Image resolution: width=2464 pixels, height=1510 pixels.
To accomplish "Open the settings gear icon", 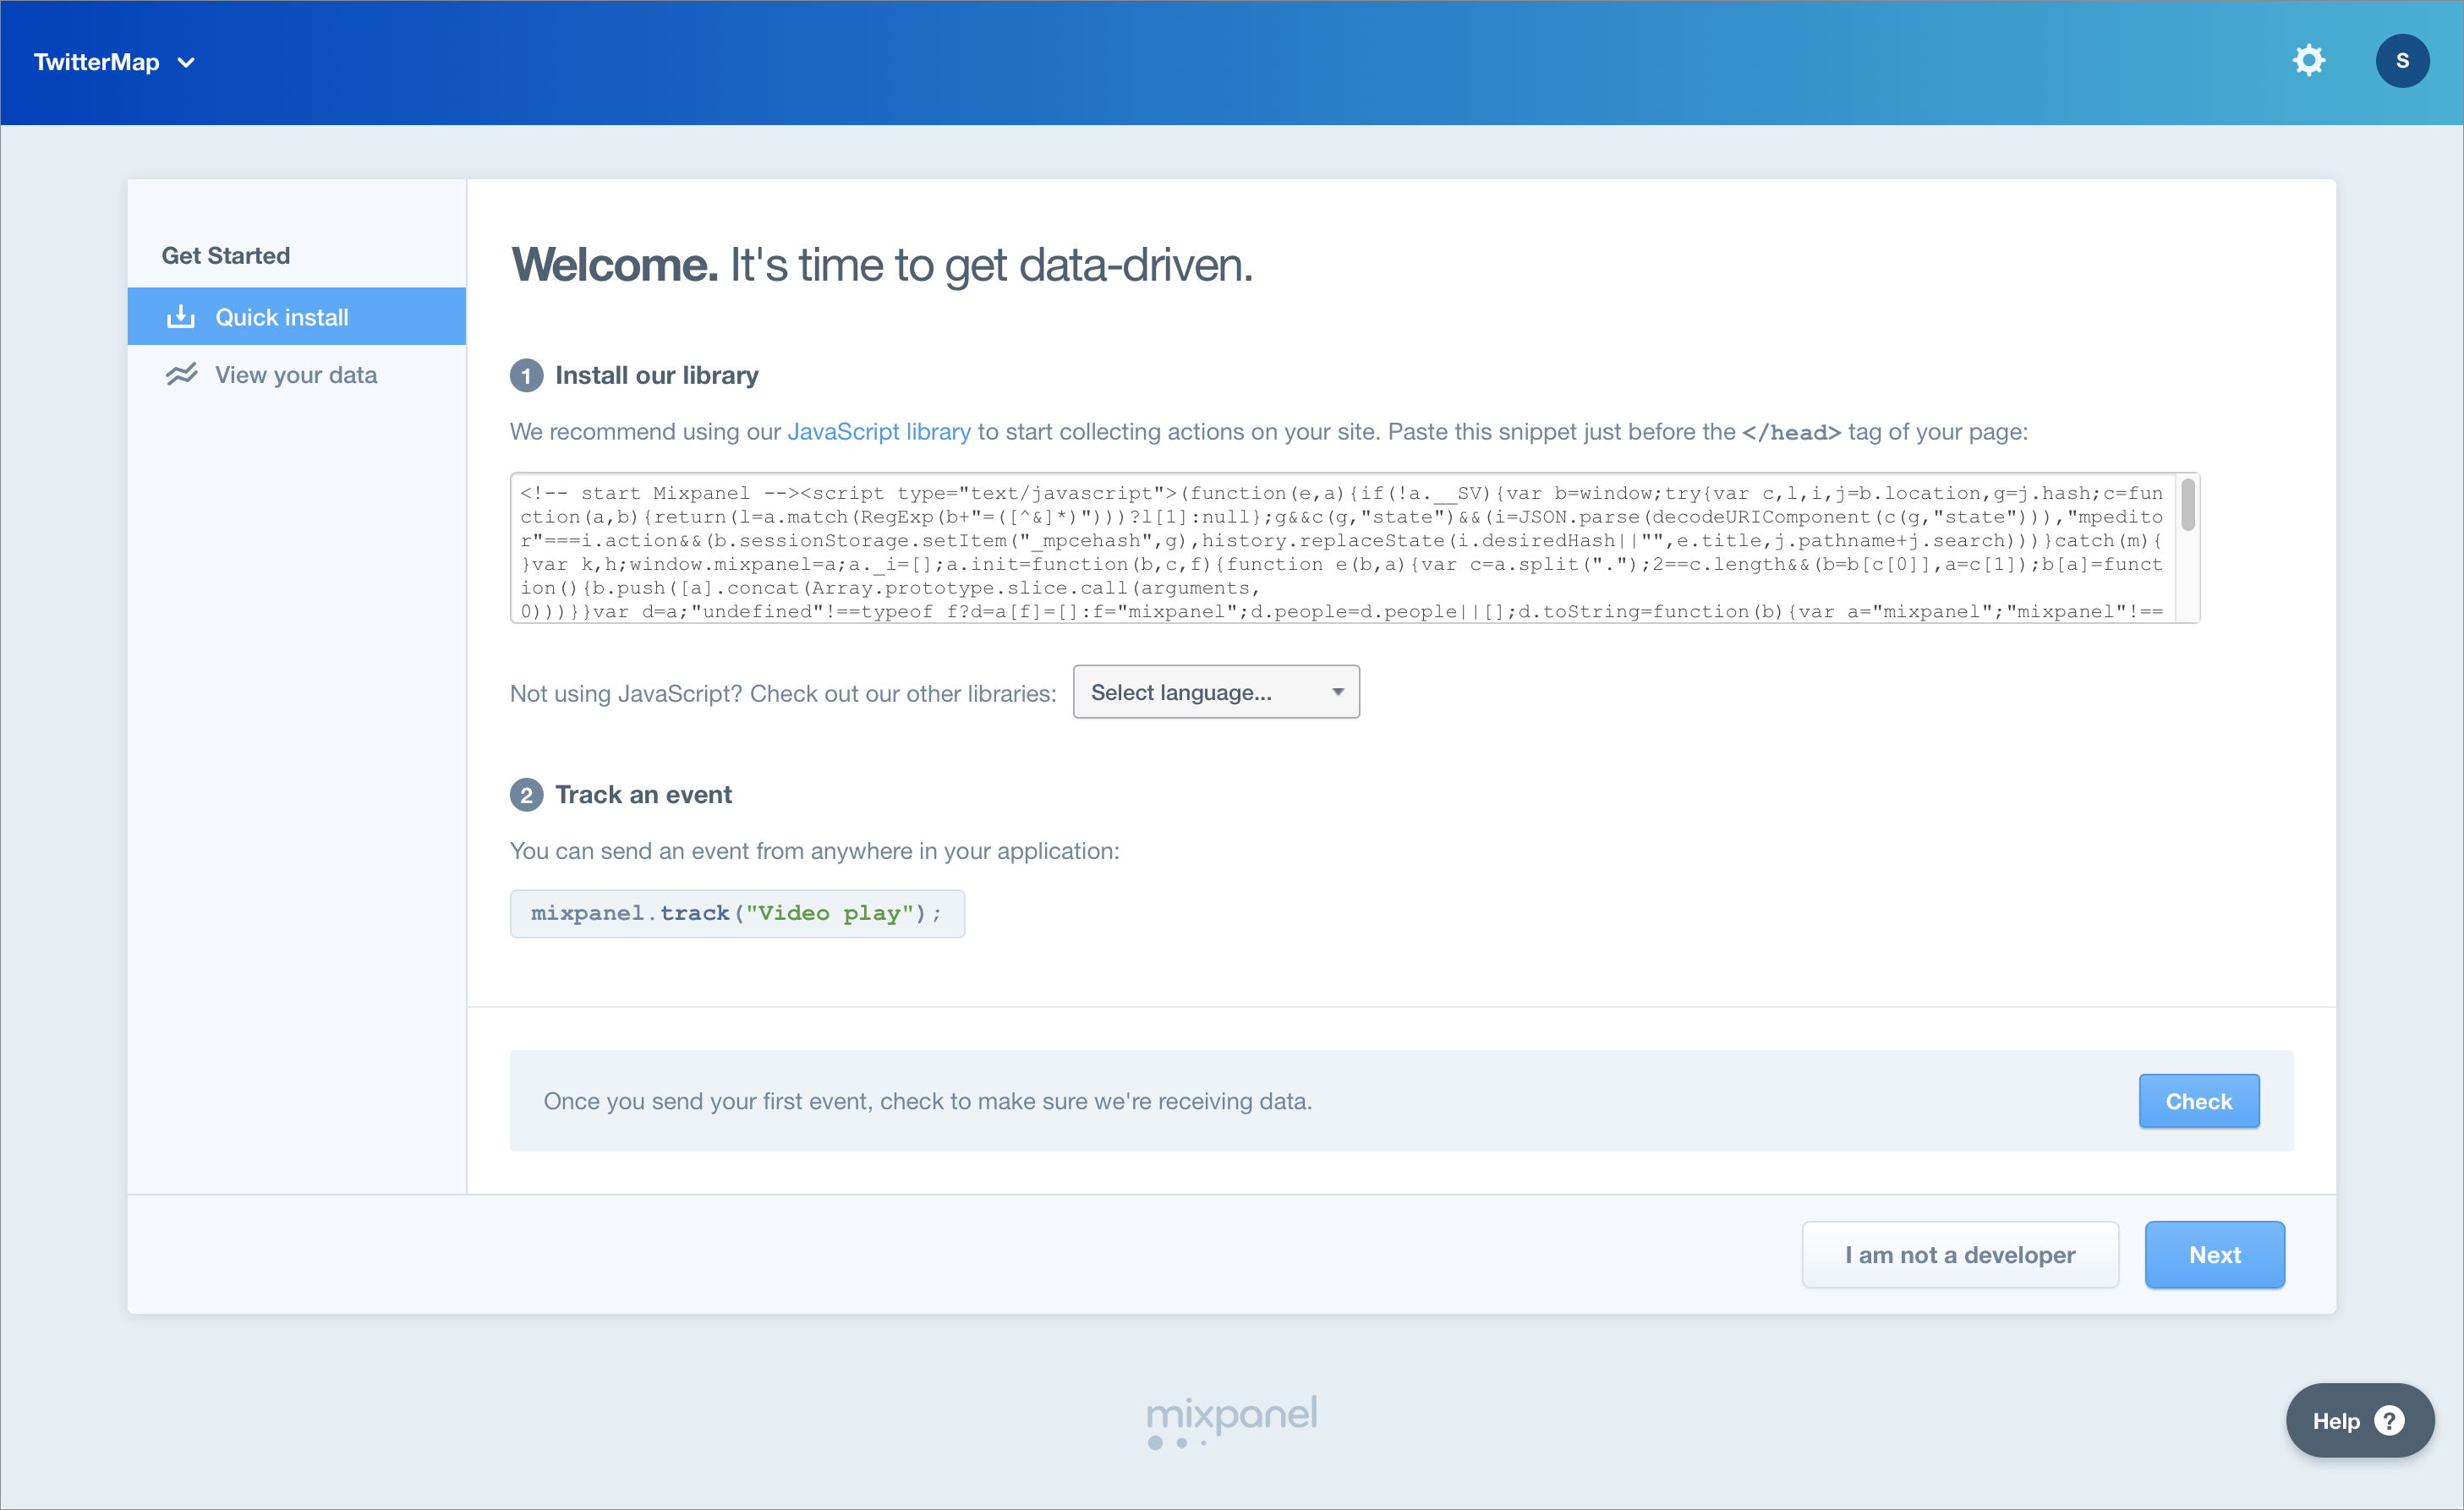I will click(x=2308, y=61).
